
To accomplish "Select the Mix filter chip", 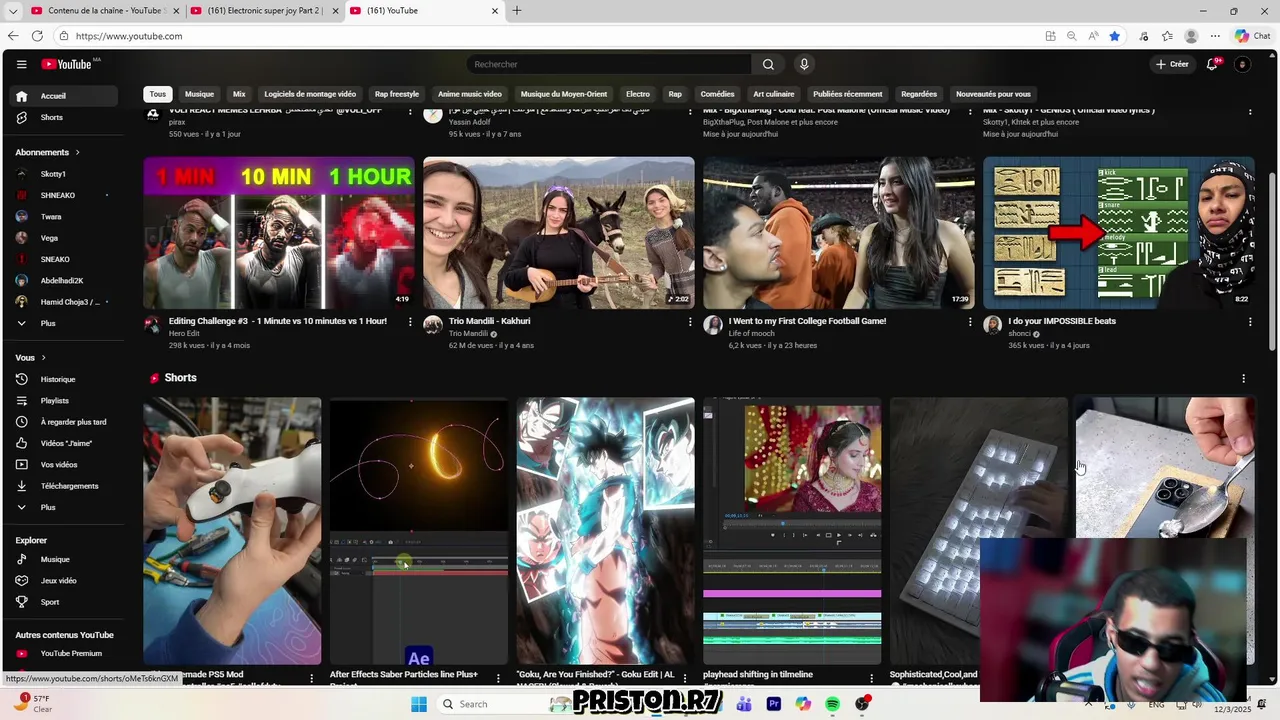I will 239,94.
